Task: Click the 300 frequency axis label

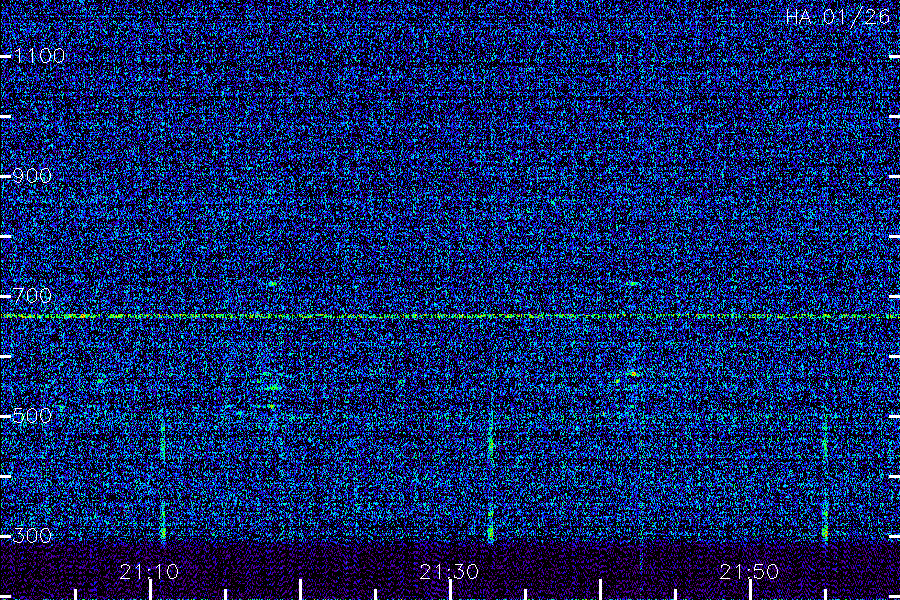Action: [x=32, y=536]
